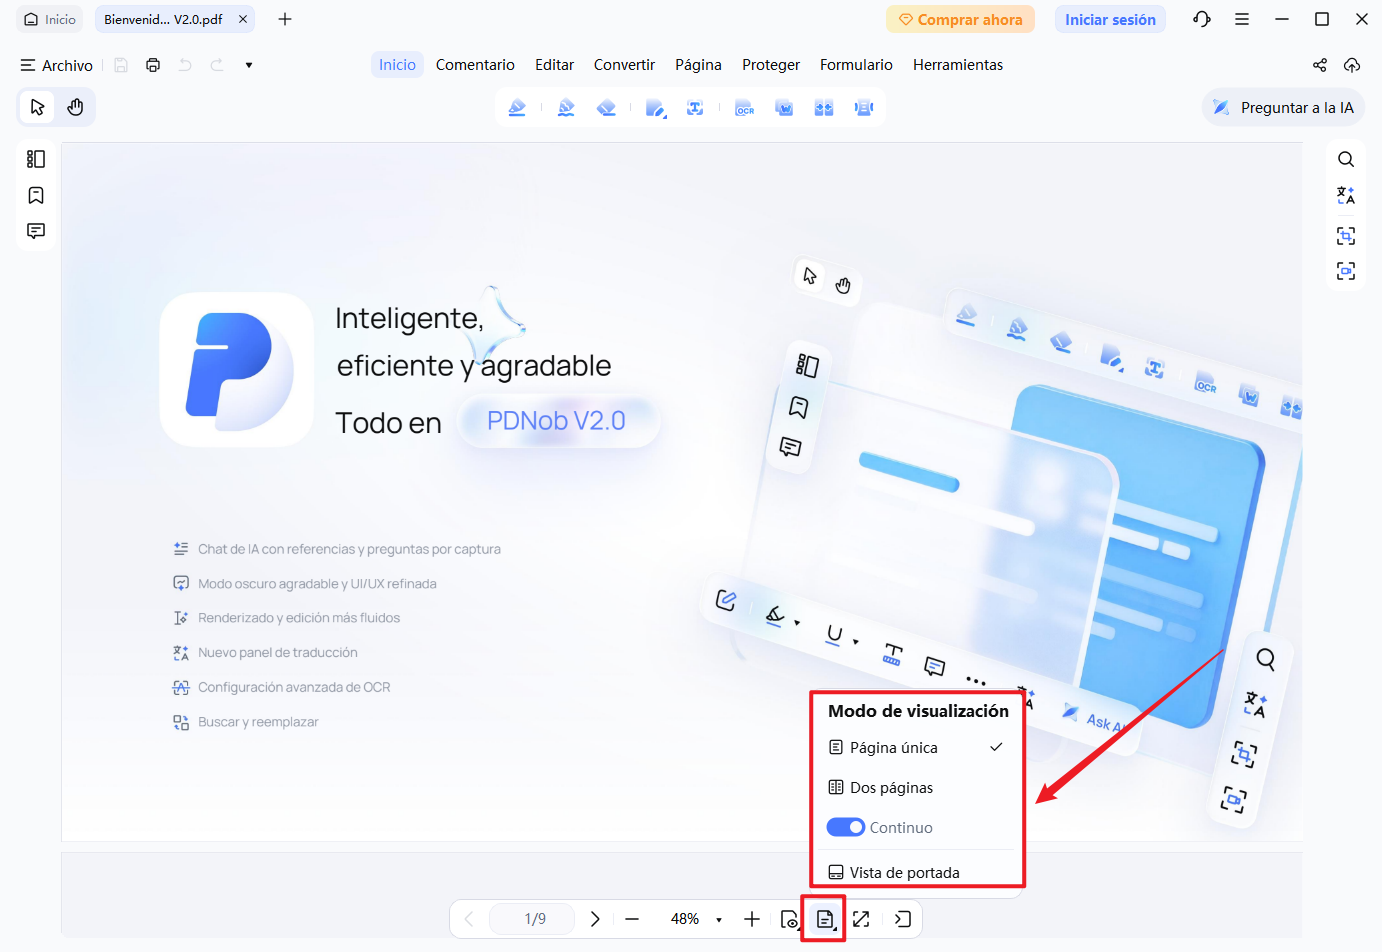Screen dimensions: 1382x952
Task: Switch to the Proteger tab
Action: click(x=771, y=65)
